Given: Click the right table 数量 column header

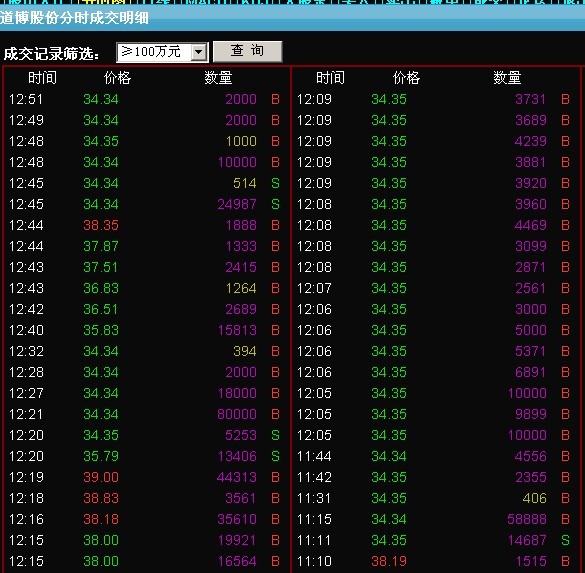Looking at the screenshot, I should tap(507, 78).
